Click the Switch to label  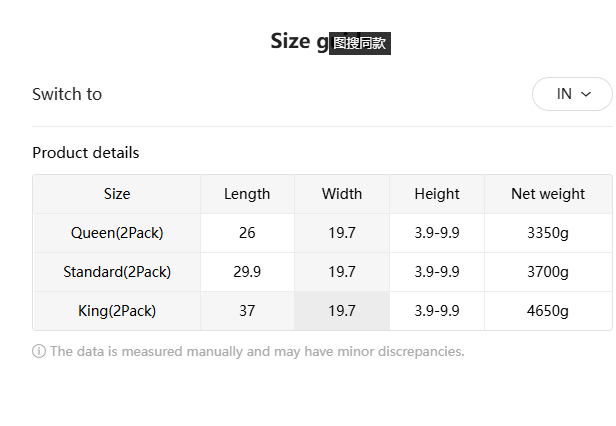click(67, 94)
